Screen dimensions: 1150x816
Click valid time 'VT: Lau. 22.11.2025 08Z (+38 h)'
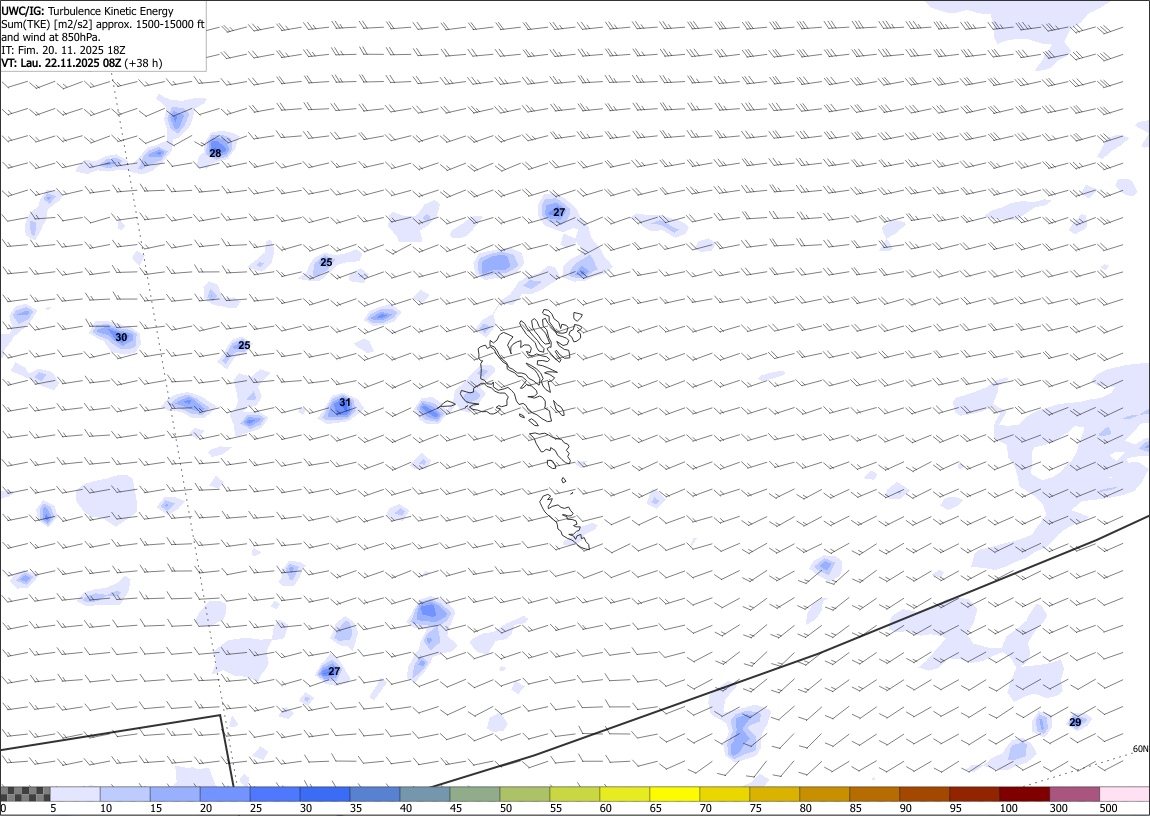coord(82,64)
